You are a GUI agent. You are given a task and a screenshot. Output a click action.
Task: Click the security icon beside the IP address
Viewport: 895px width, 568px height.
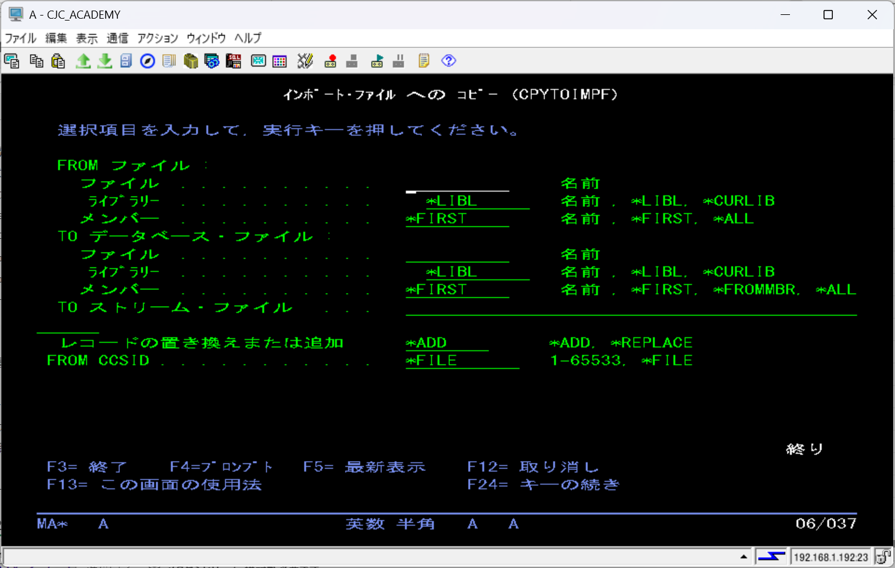882,557
